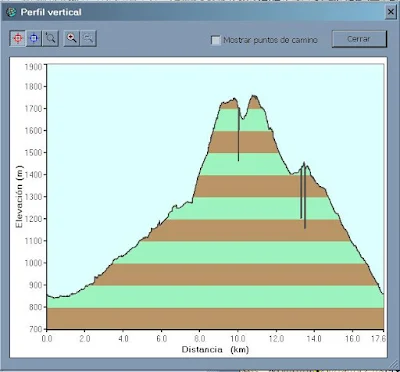This screenshot has width=400, height=372.
Task: Click the 14.0 distance axis label
Action: pos(314,339)
